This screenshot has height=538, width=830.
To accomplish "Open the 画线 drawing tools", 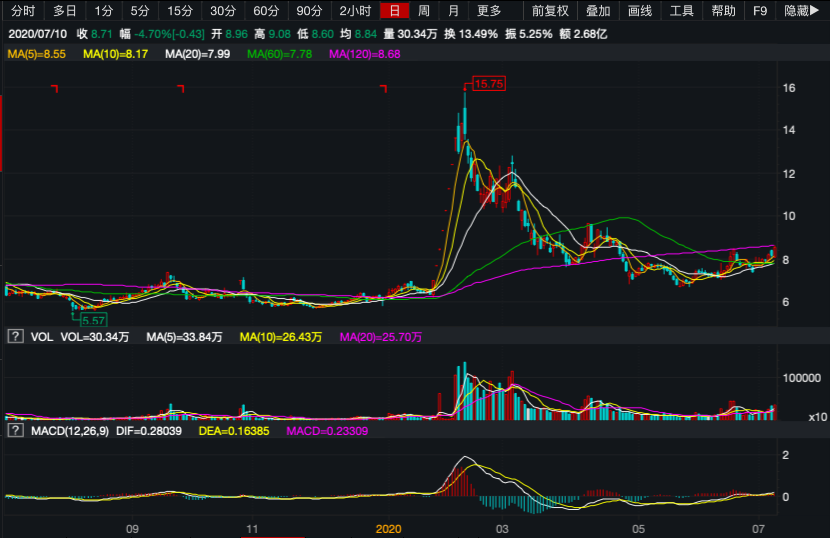I will tap(640, 10).
